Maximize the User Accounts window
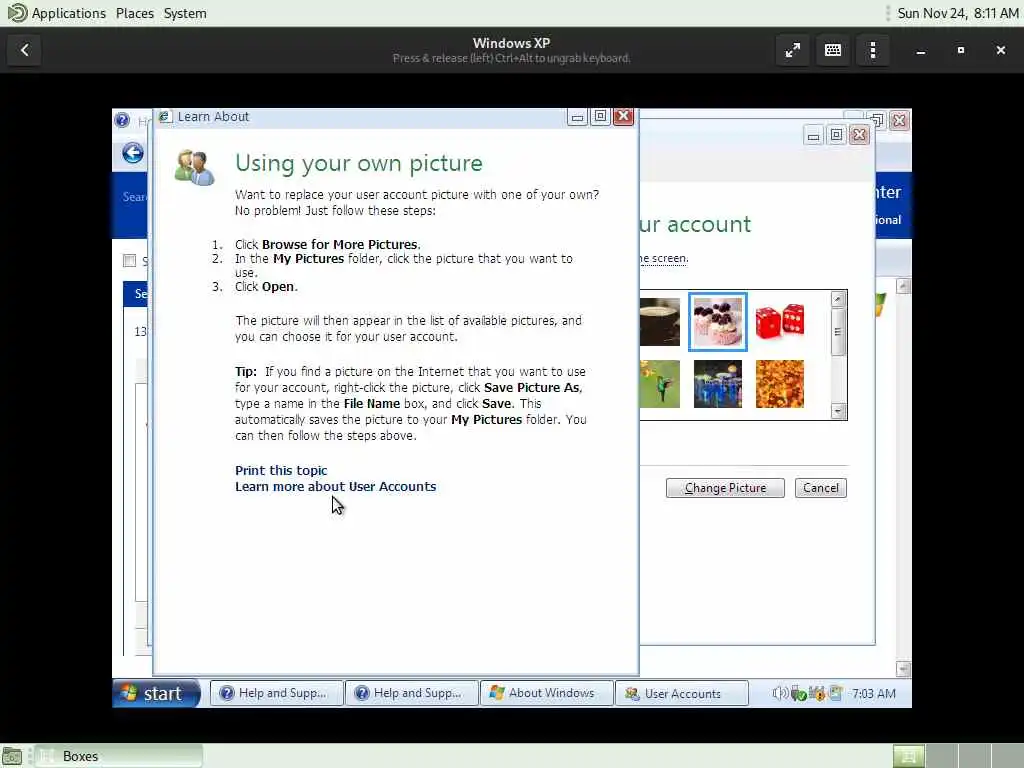This screenshot has height=768, width=1024. coord(836,135)
